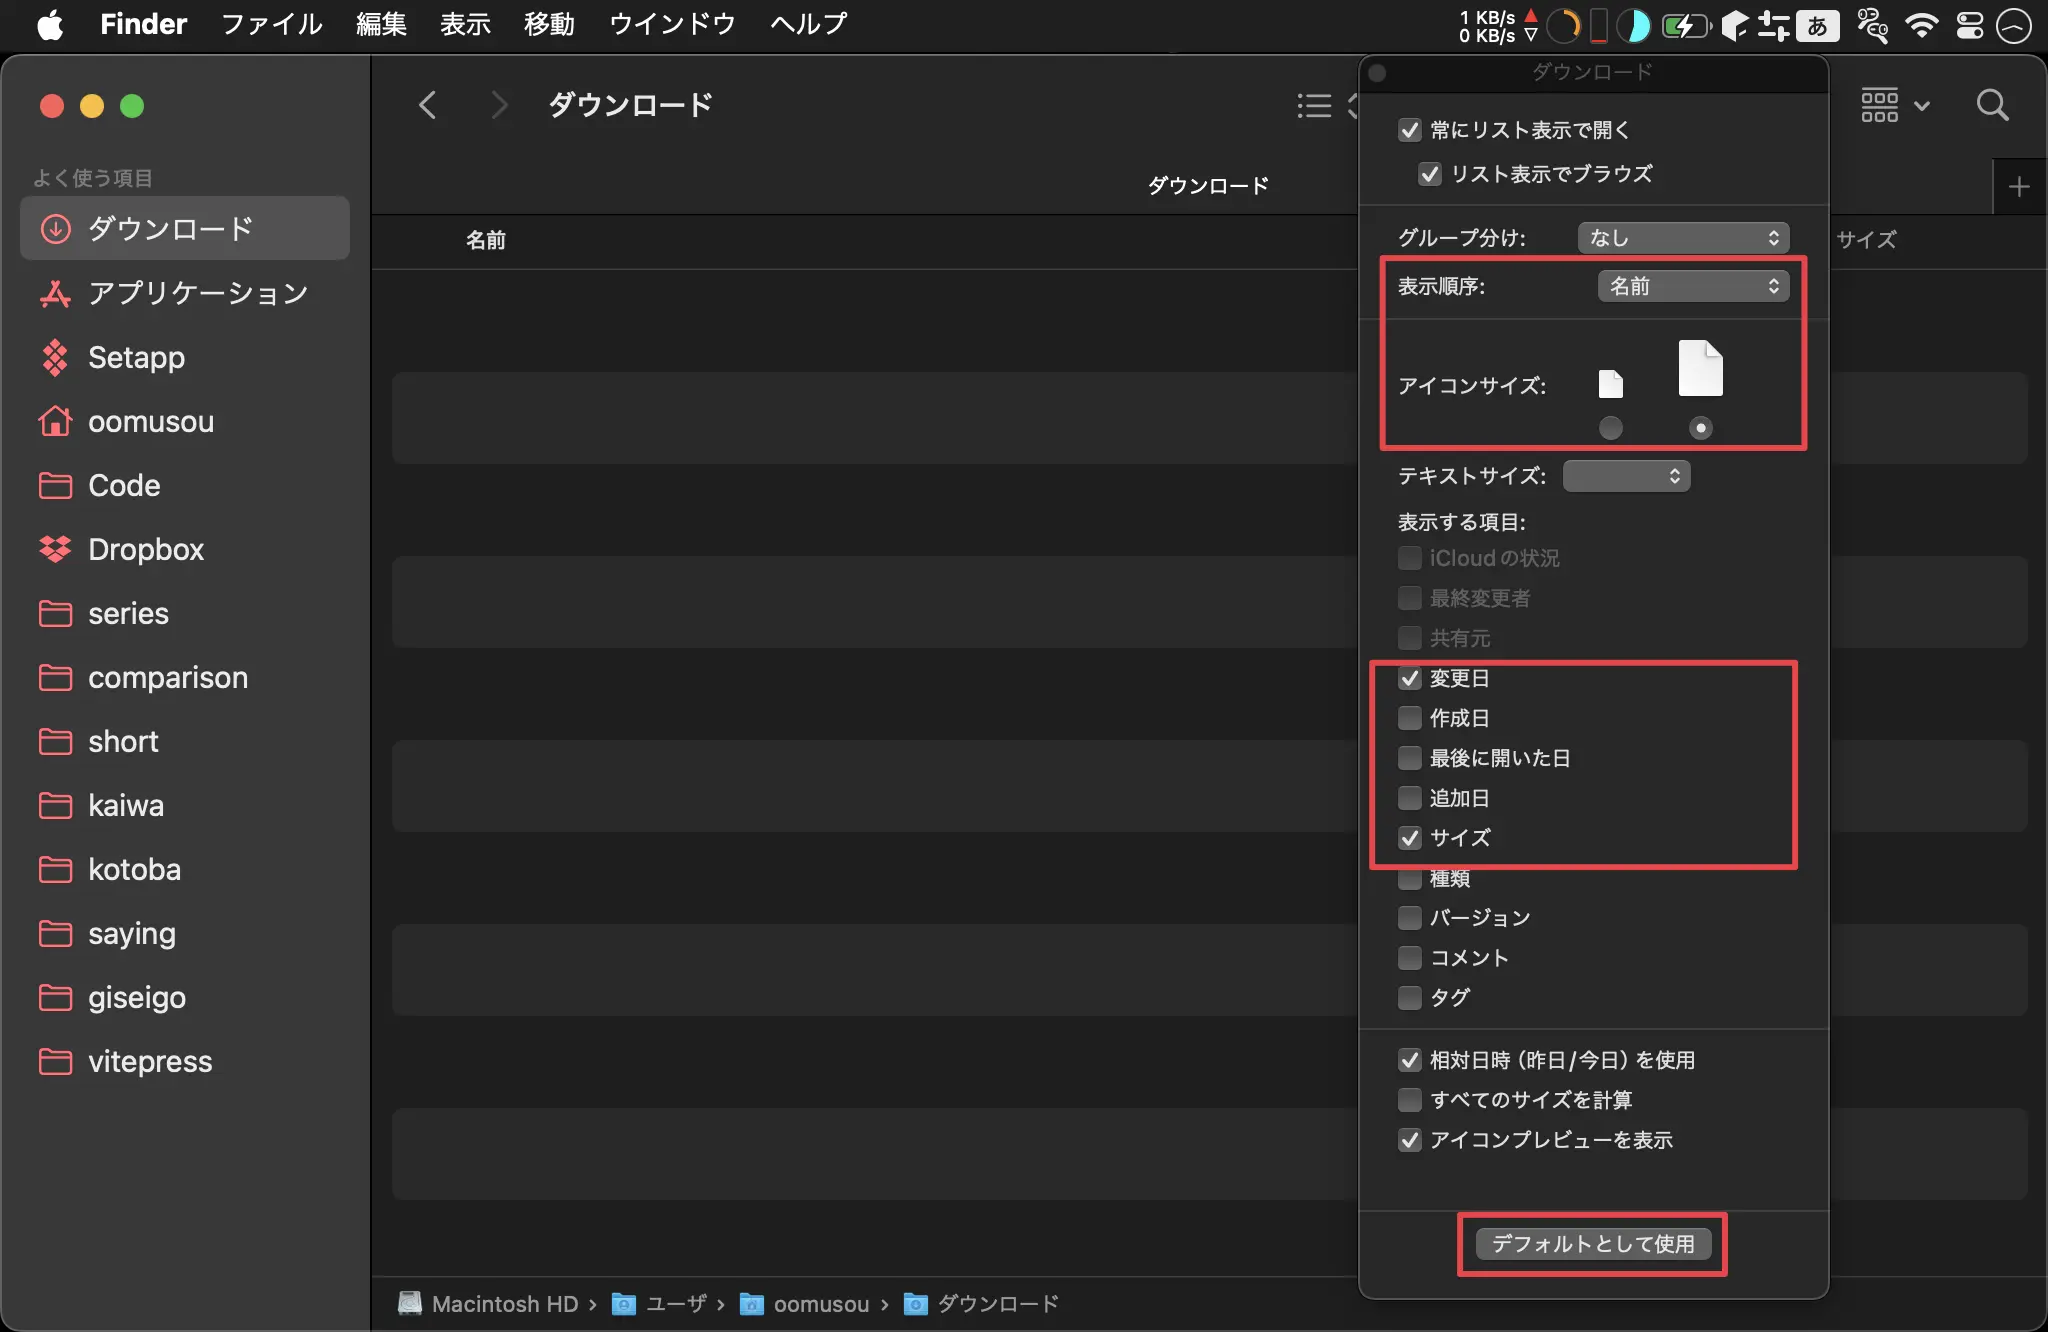
Task: Click the Finder back navigation arrow
Action: tap(427, 105)
